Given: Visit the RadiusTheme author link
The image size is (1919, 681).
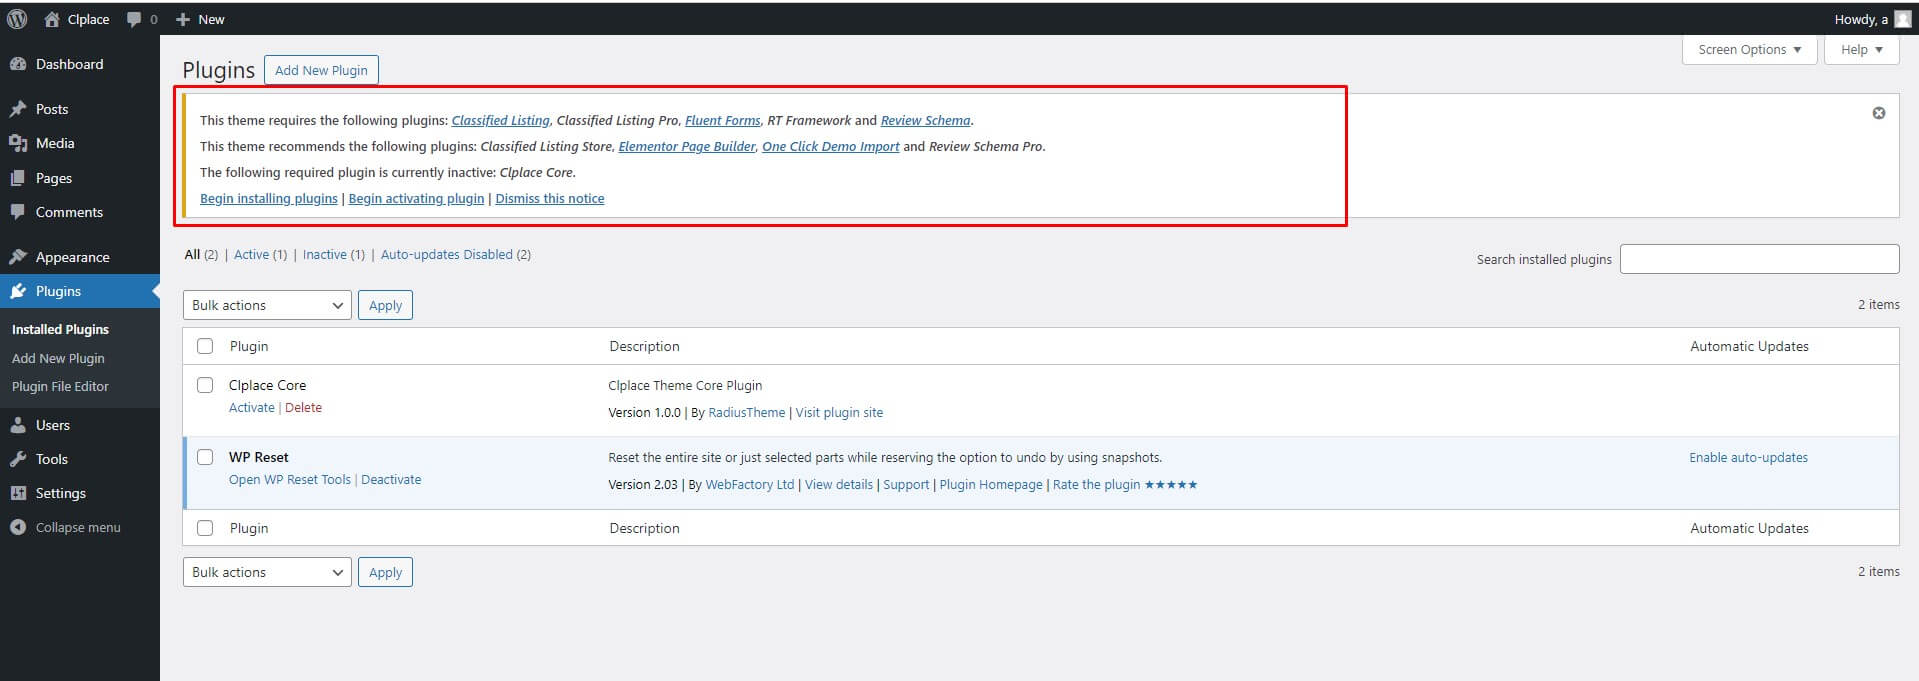Looking at the screenshot, I should click(x=747, y=413).
